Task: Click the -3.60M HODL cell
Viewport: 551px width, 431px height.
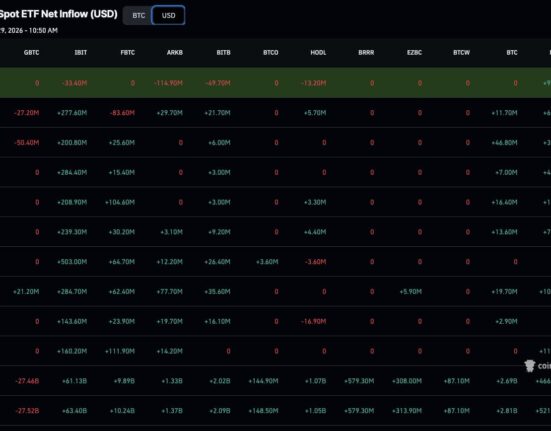Action: pos(316,262)
